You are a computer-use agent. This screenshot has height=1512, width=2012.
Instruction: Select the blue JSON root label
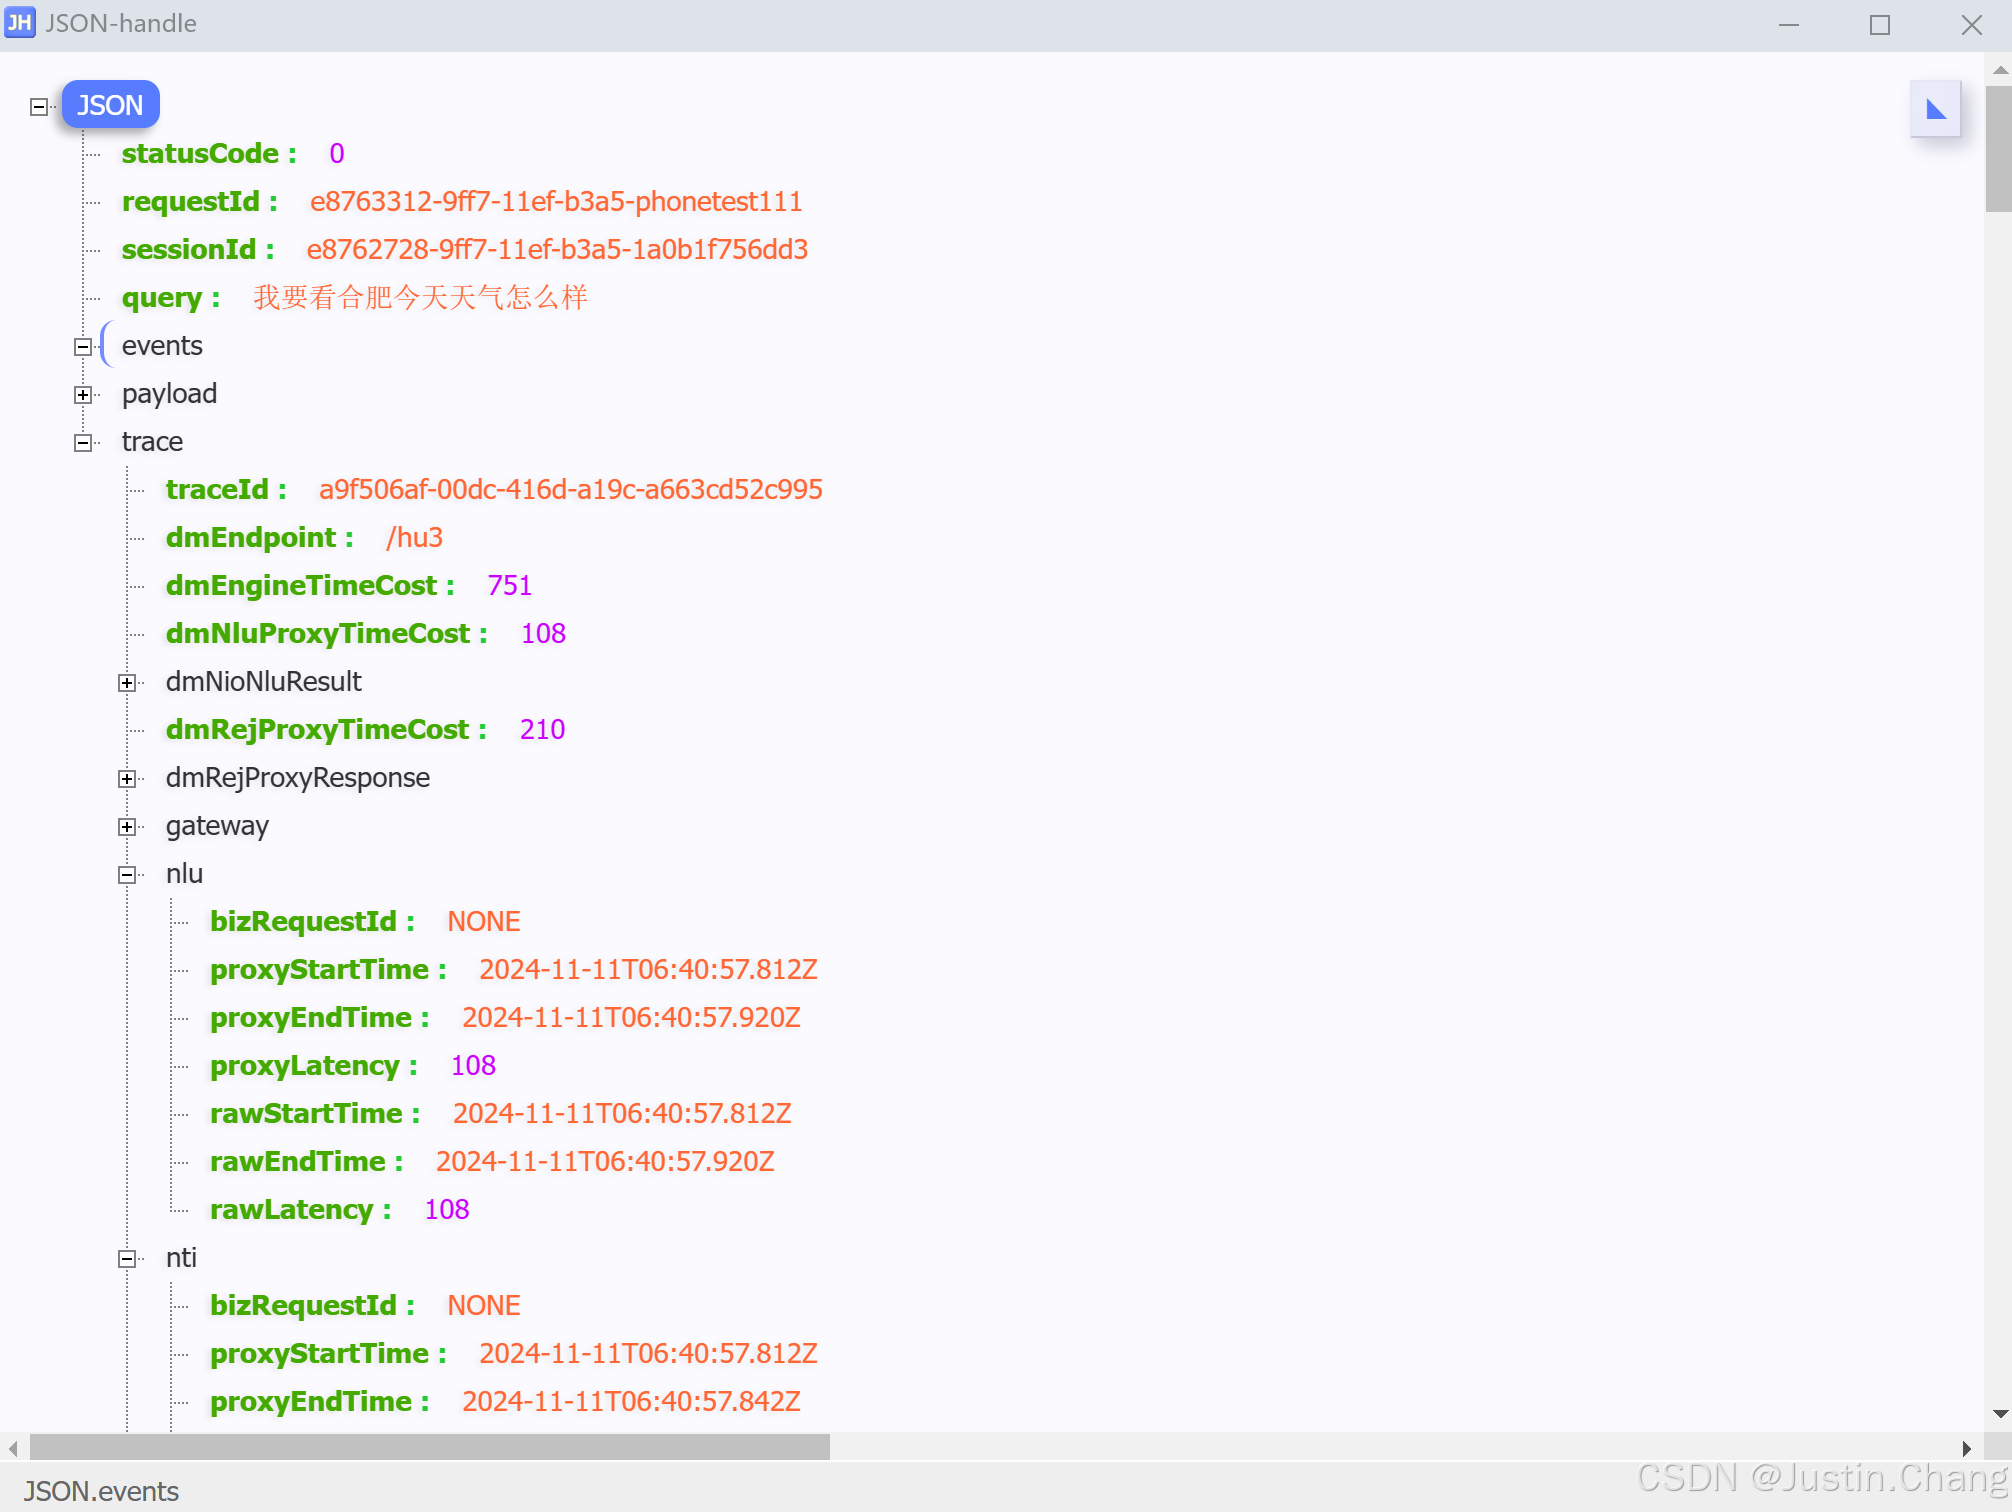click(110, 105)
